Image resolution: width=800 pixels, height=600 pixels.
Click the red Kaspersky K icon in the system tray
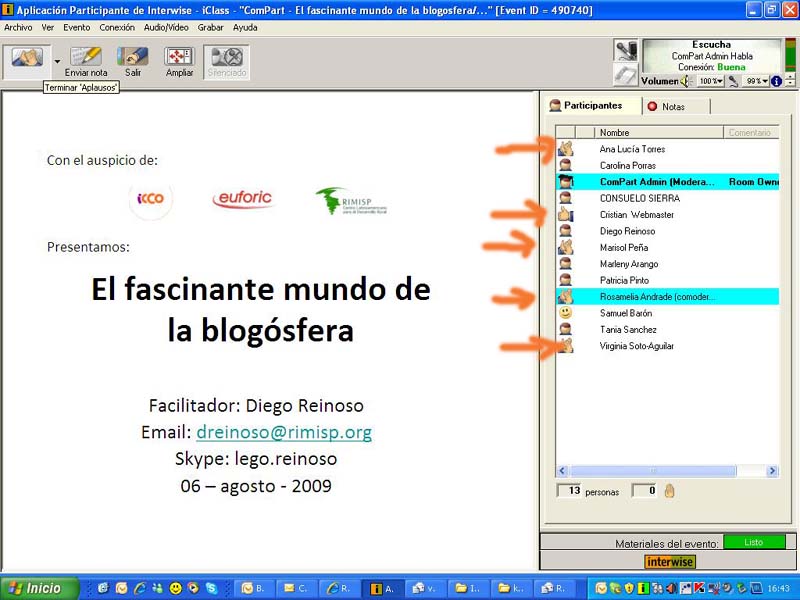tap(699, 588)
